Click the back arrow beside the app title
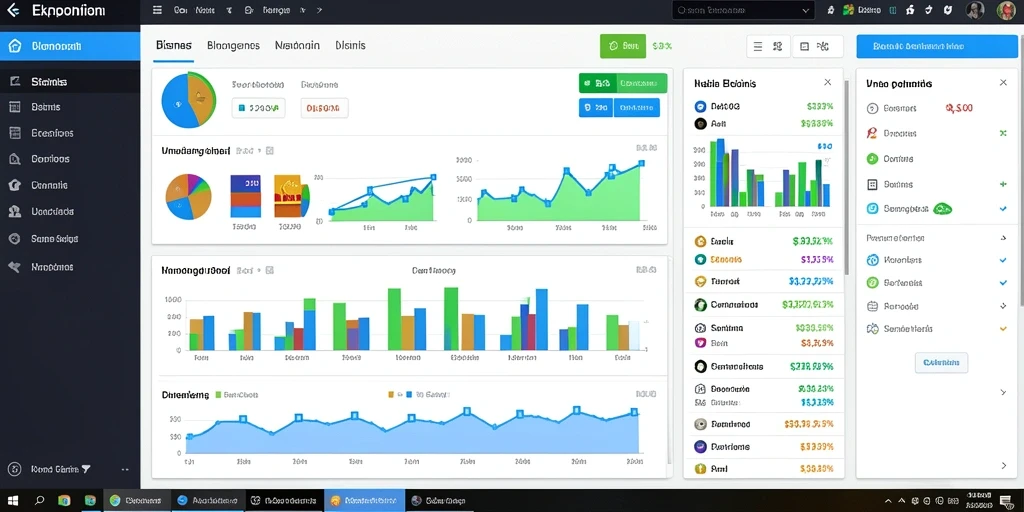Screen dimensions: 1024x512 point(13,10)
